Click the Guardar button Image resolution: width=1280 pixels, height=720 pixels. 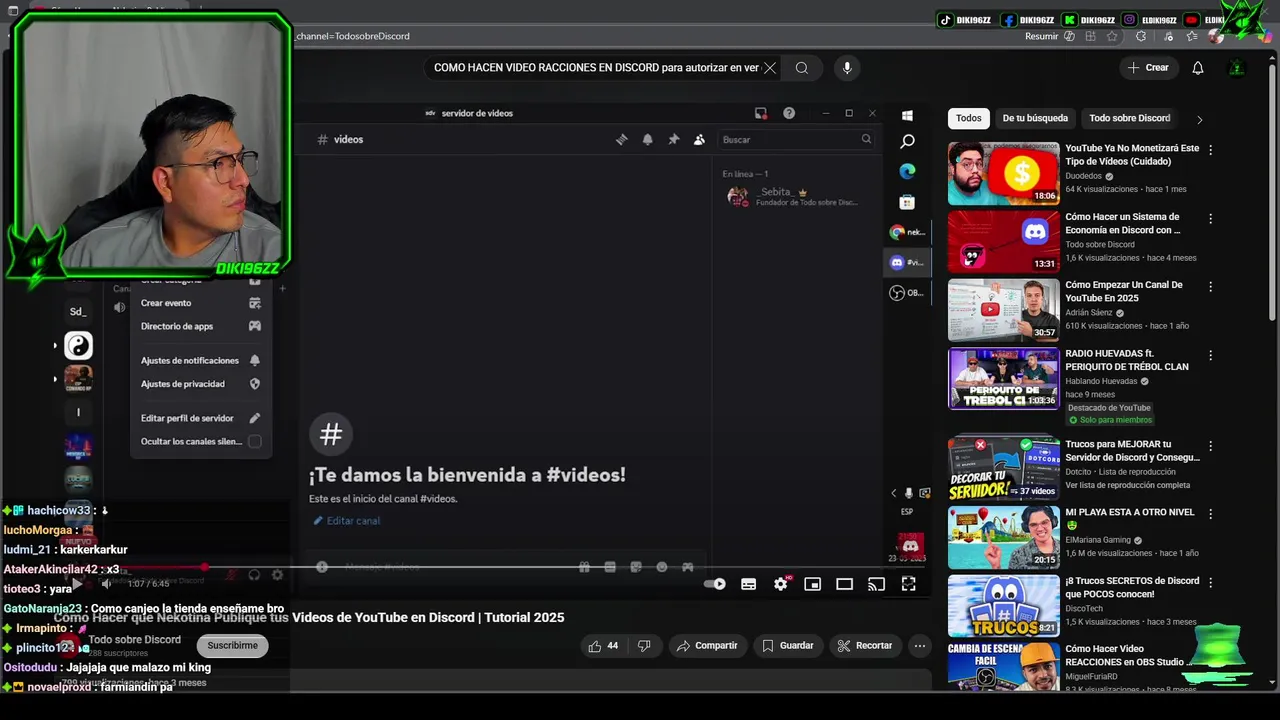pos(787,646)
